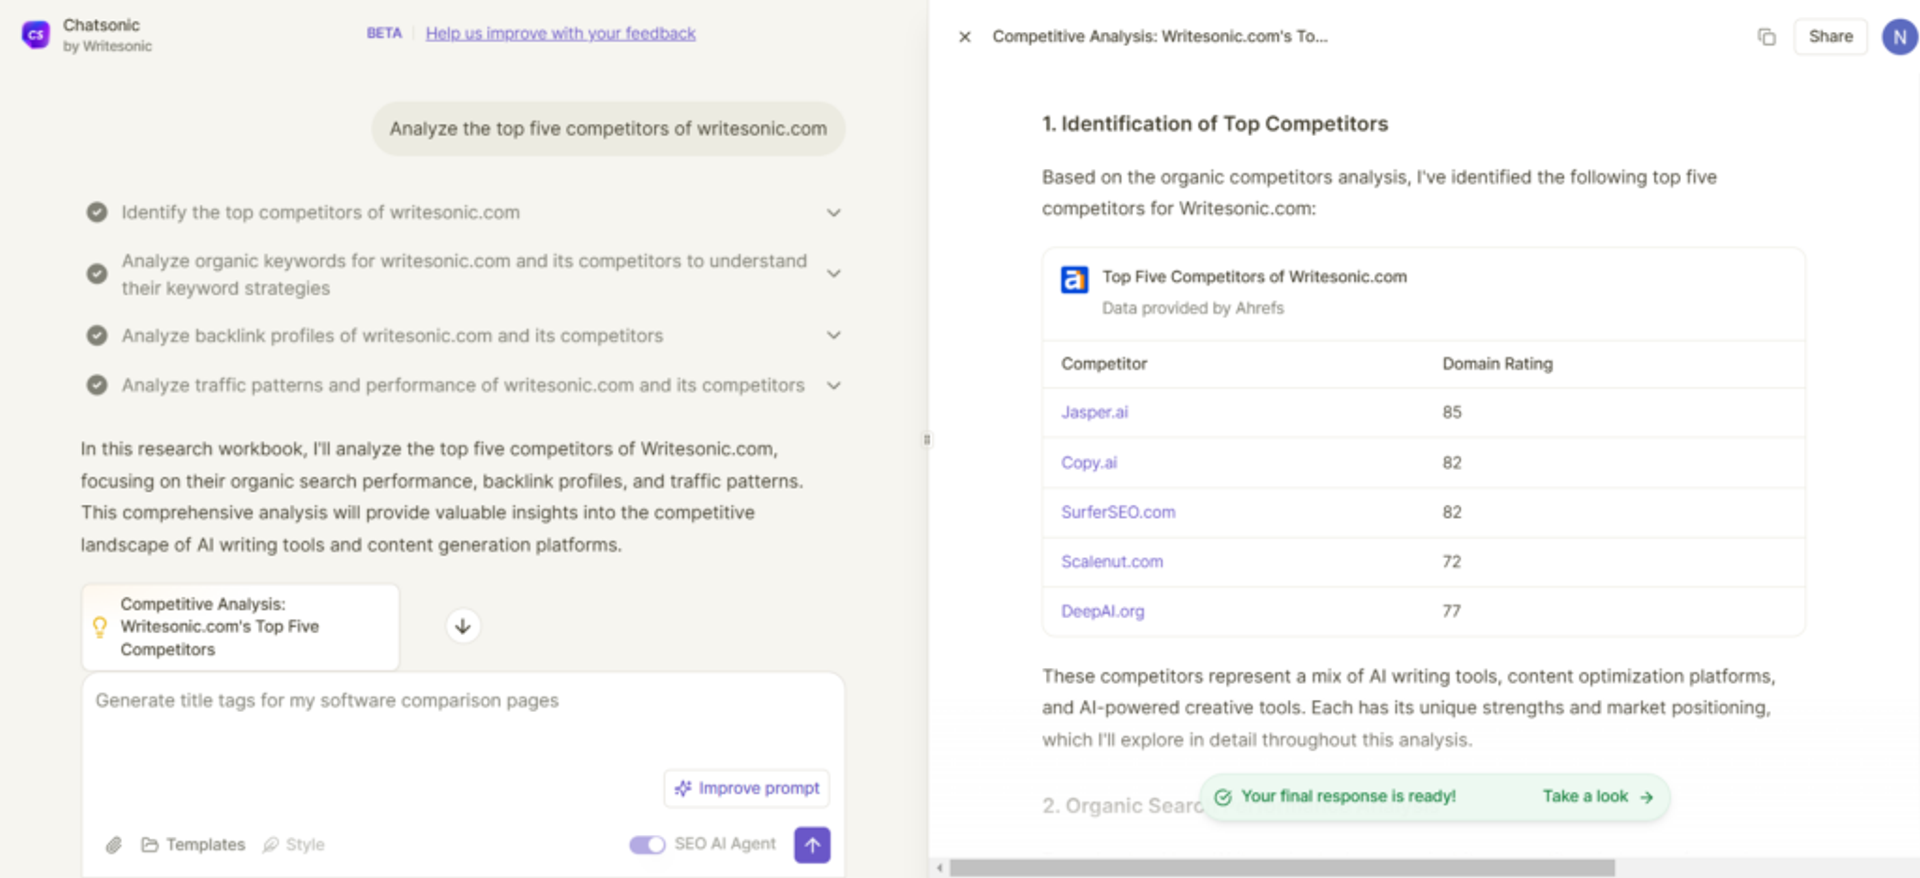Open the Scalenut.com competitor link
1920x878 pixels.
point(1112,562)
